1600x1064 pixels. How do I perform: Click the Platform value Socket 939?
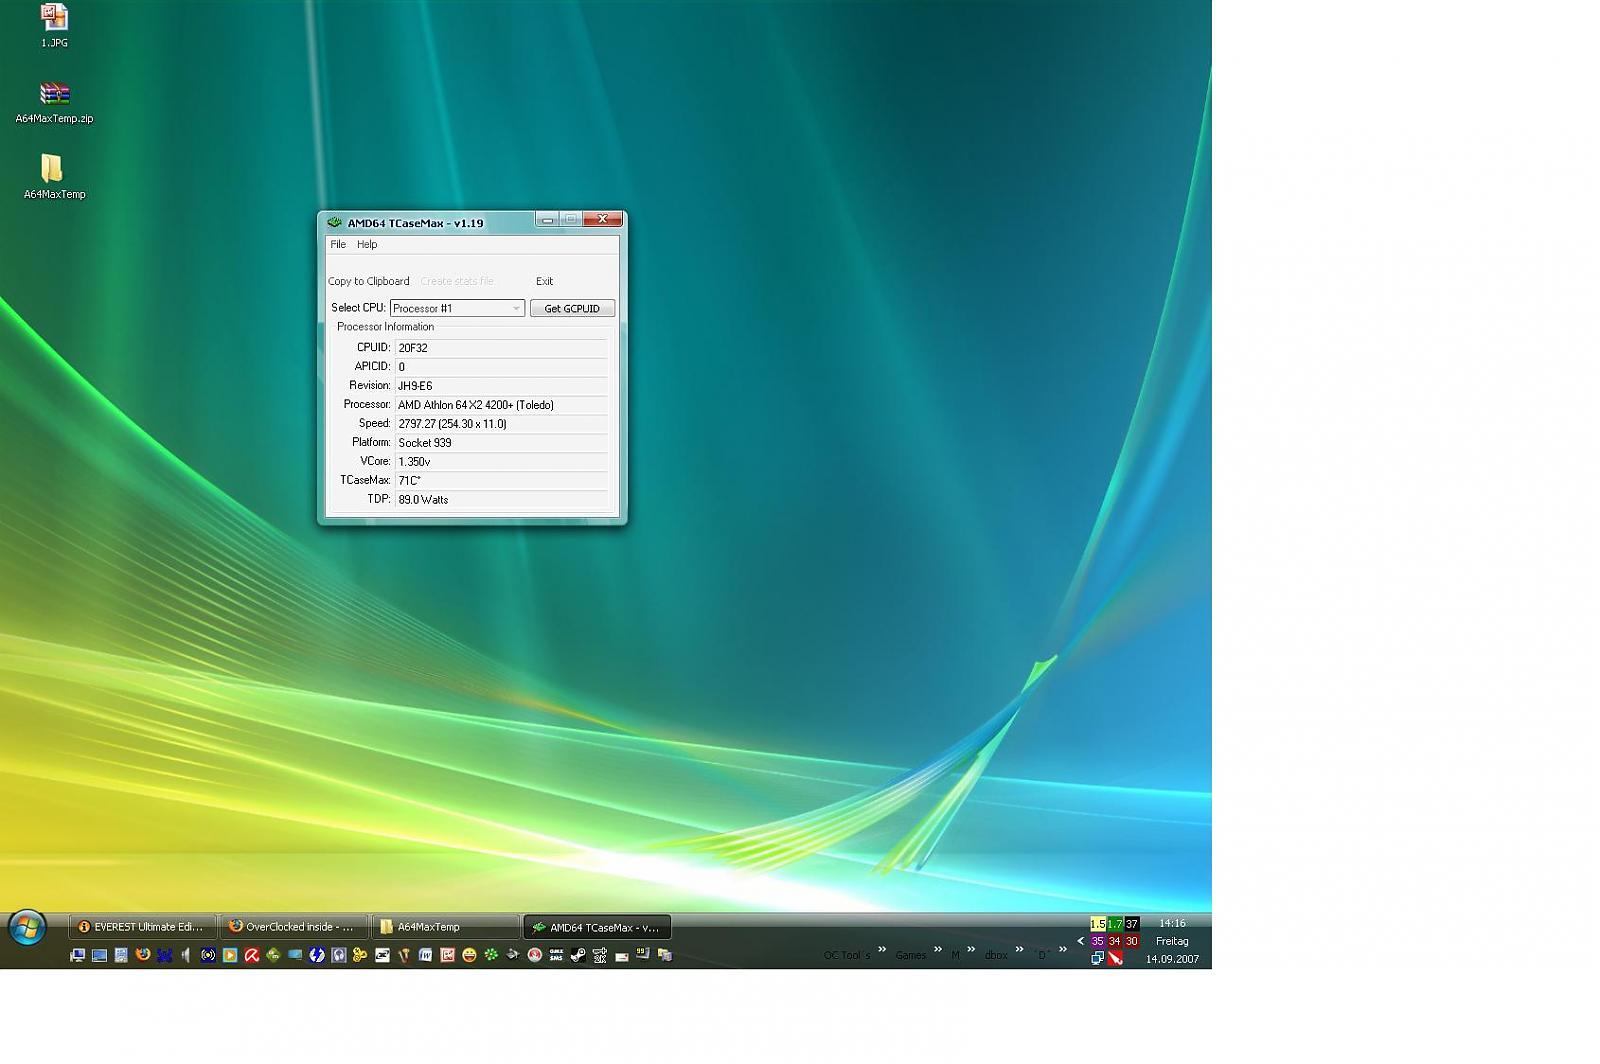pos(501,442)
